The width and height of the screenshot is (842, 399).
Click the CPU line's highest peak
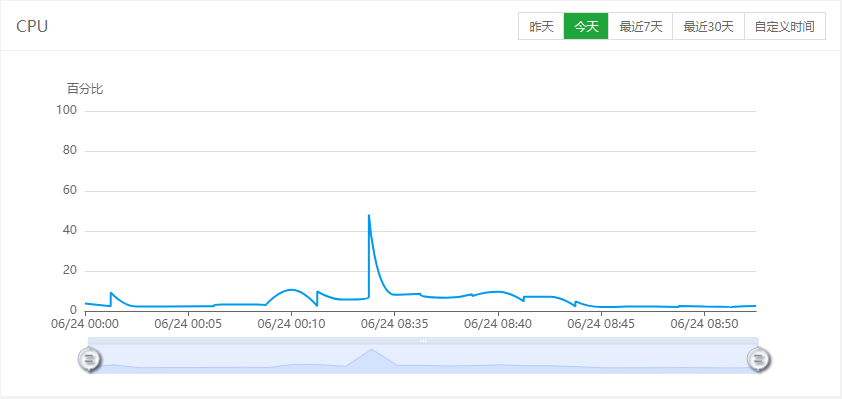[369, 215]
